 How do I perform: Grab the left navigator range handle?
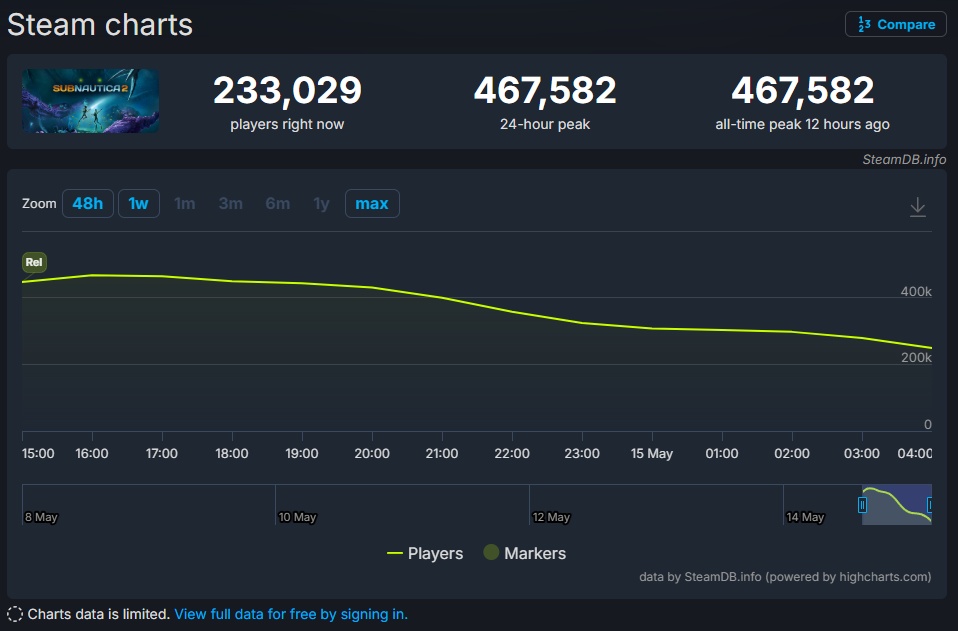pyautogui.click(x=862, y=505)
